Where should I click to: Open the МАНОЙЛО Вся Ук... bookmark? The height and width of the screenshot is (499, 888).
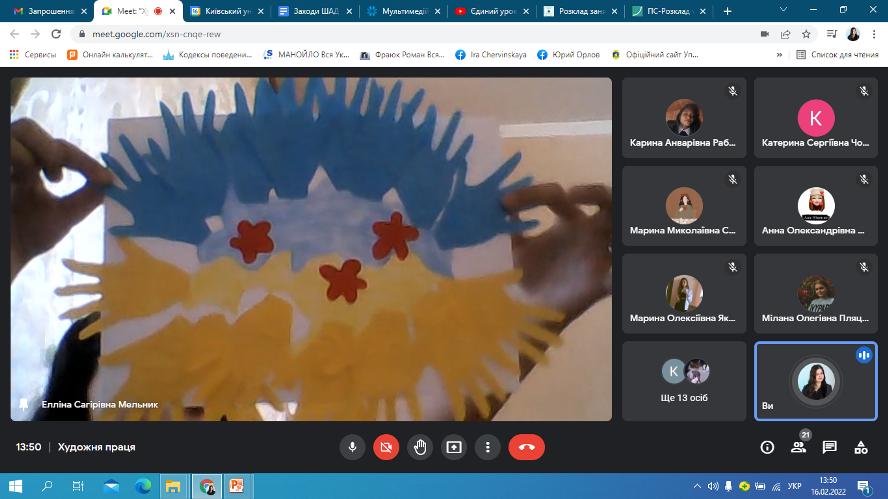pos(306,54)
